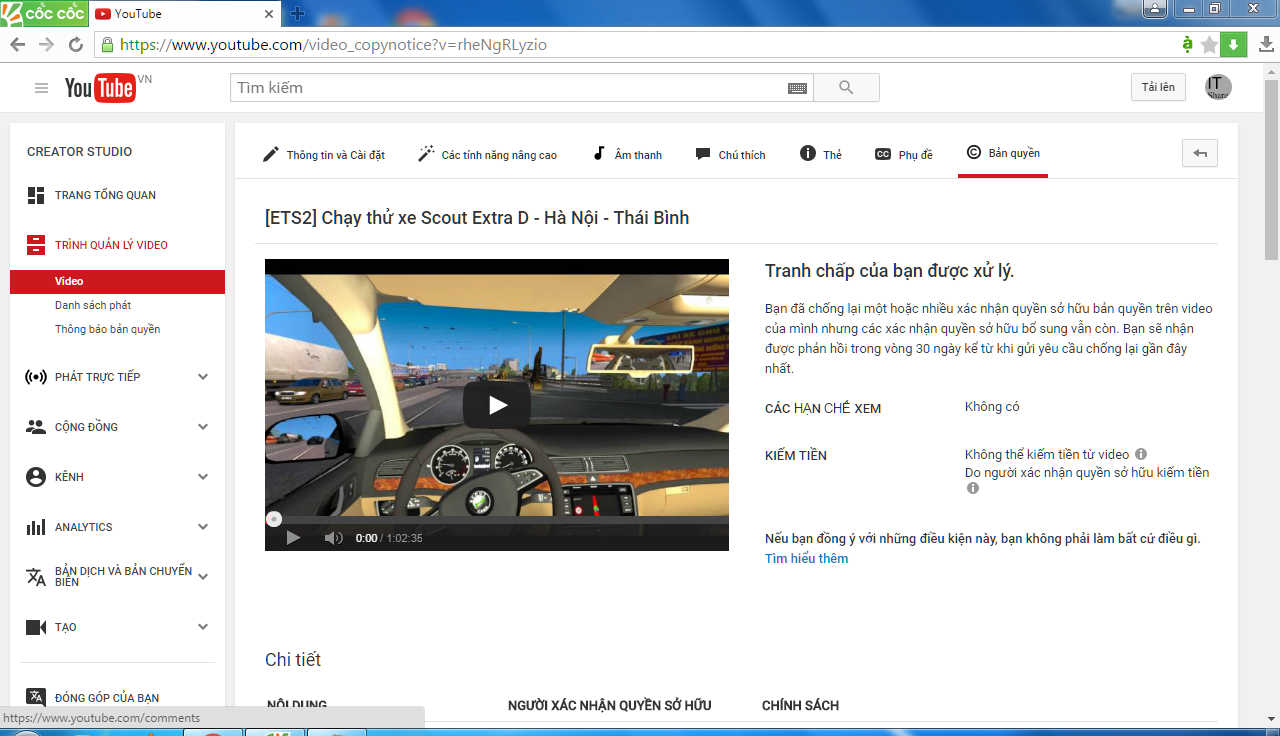
Task: Switch to Âm thanh tab
Action: click(x=627, y=154)
